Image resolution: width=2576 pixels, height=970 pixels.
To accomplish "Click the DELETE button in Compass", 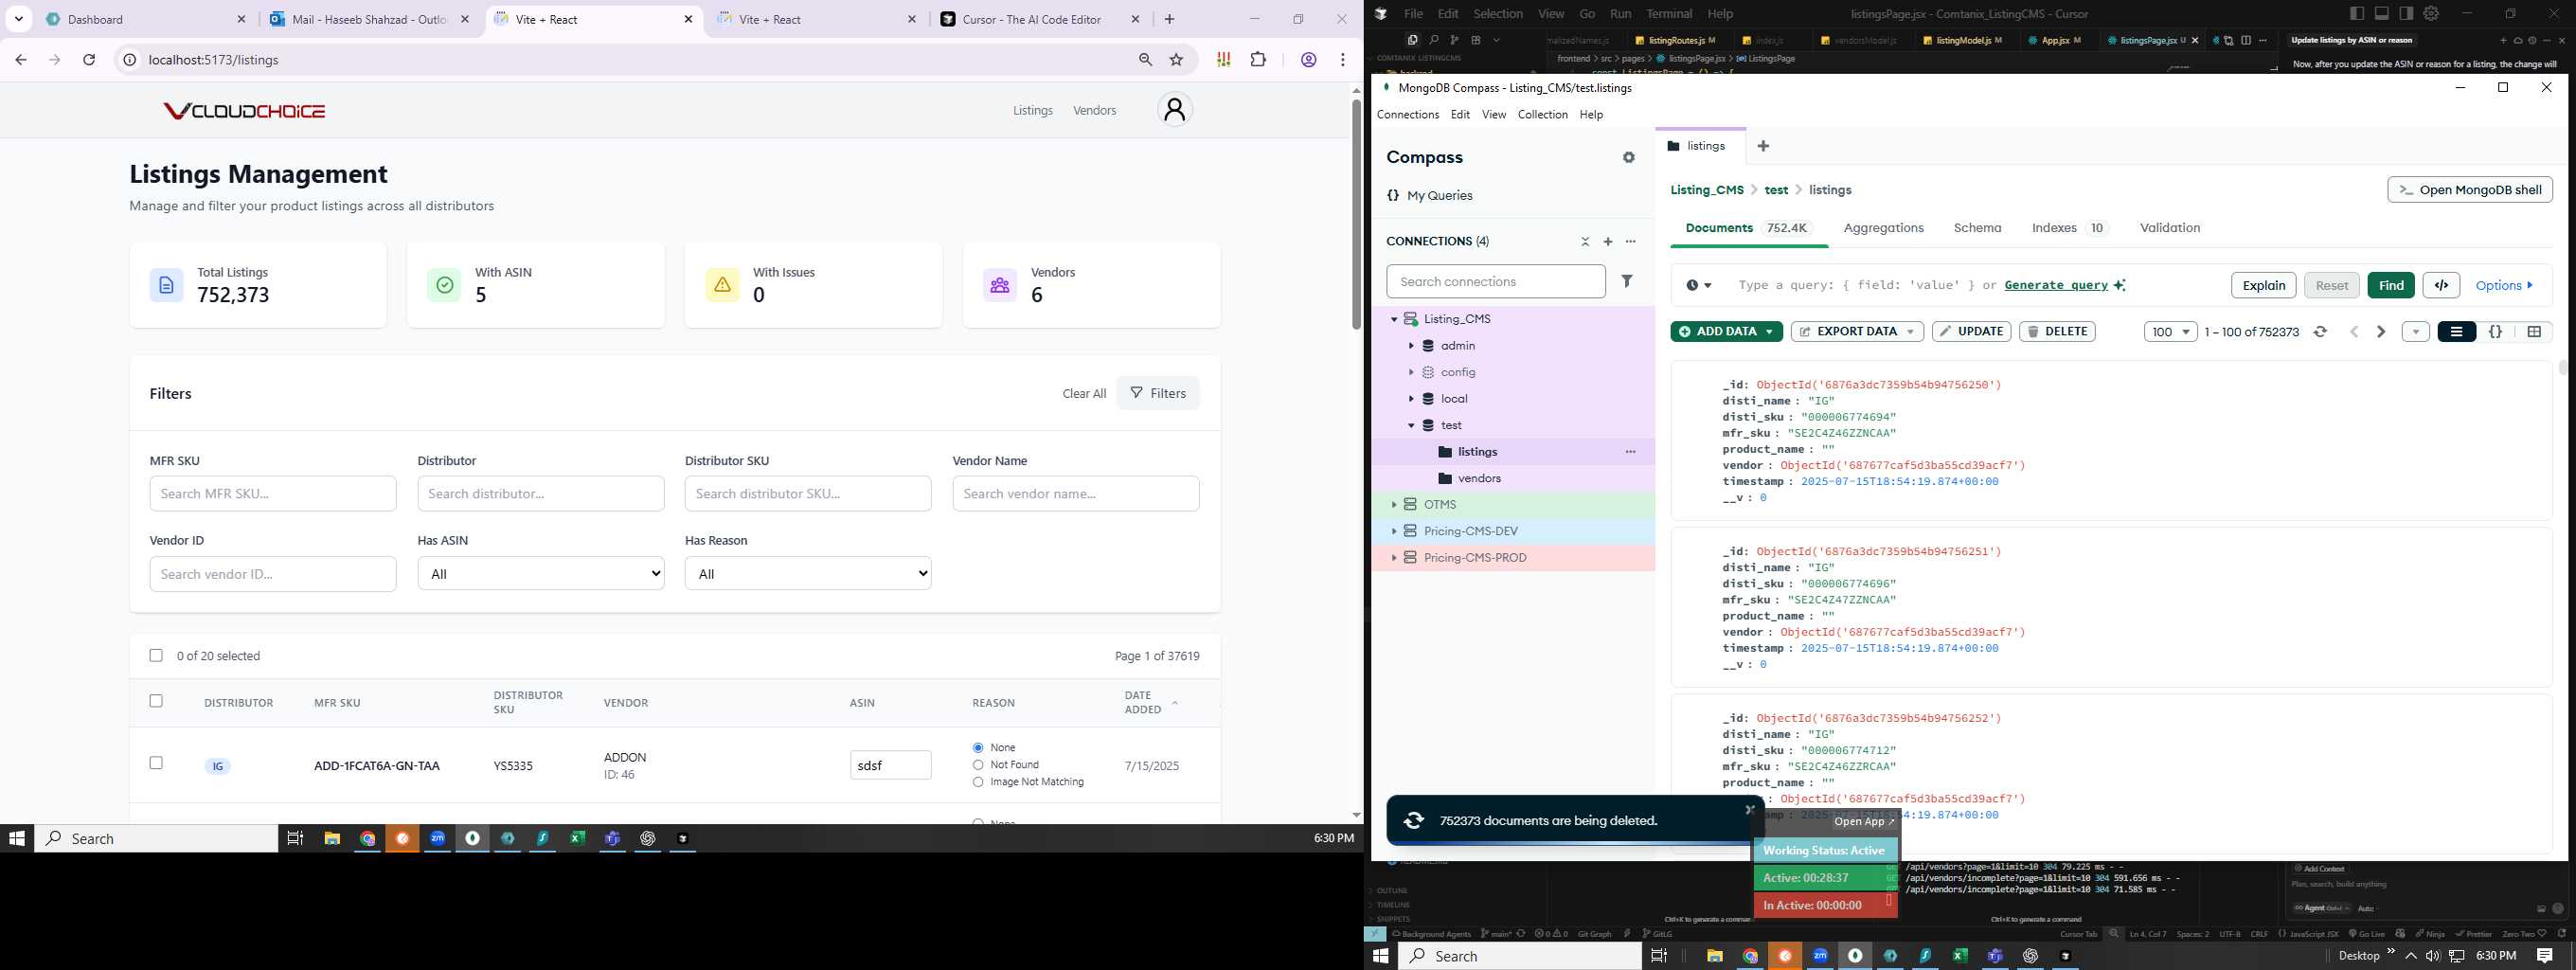I will [x=2057, y=332].
